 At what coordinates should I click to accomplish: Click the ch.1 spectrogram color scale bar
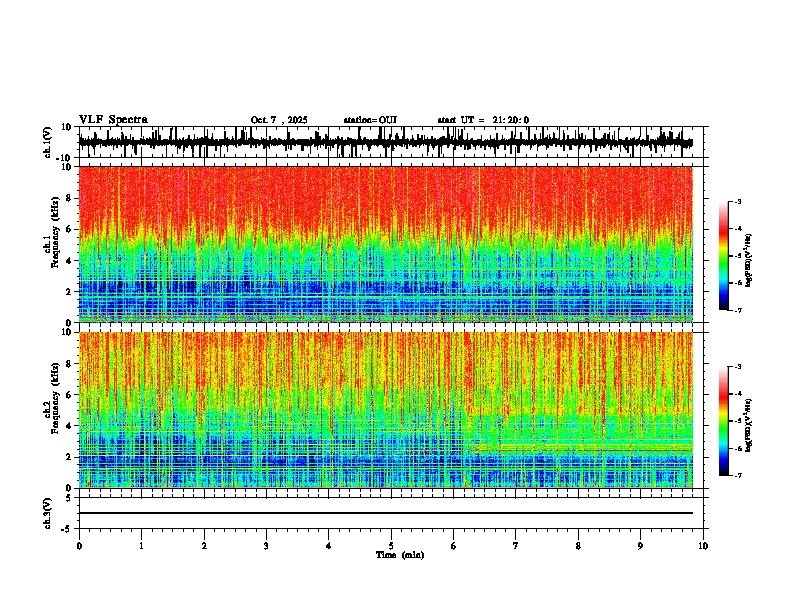click(x=724, y=256)
